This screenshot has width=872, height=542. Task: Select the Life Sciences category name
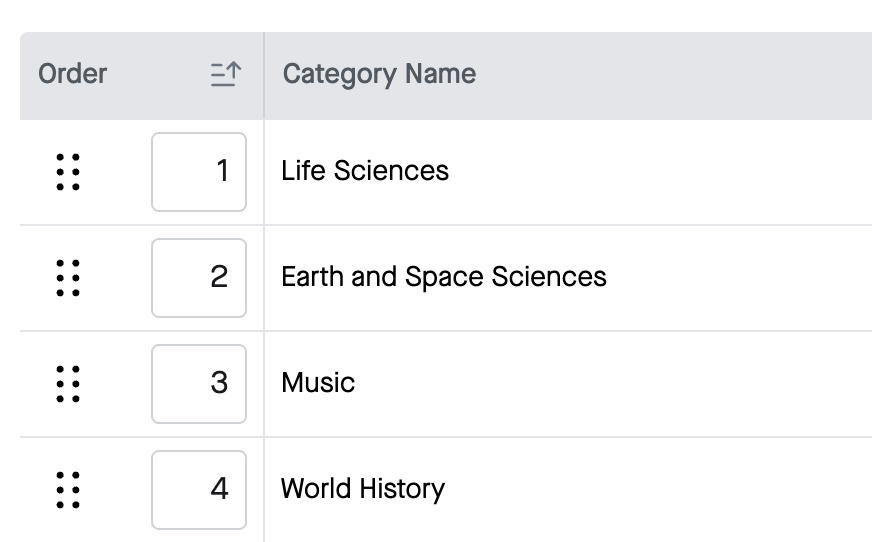365,171
